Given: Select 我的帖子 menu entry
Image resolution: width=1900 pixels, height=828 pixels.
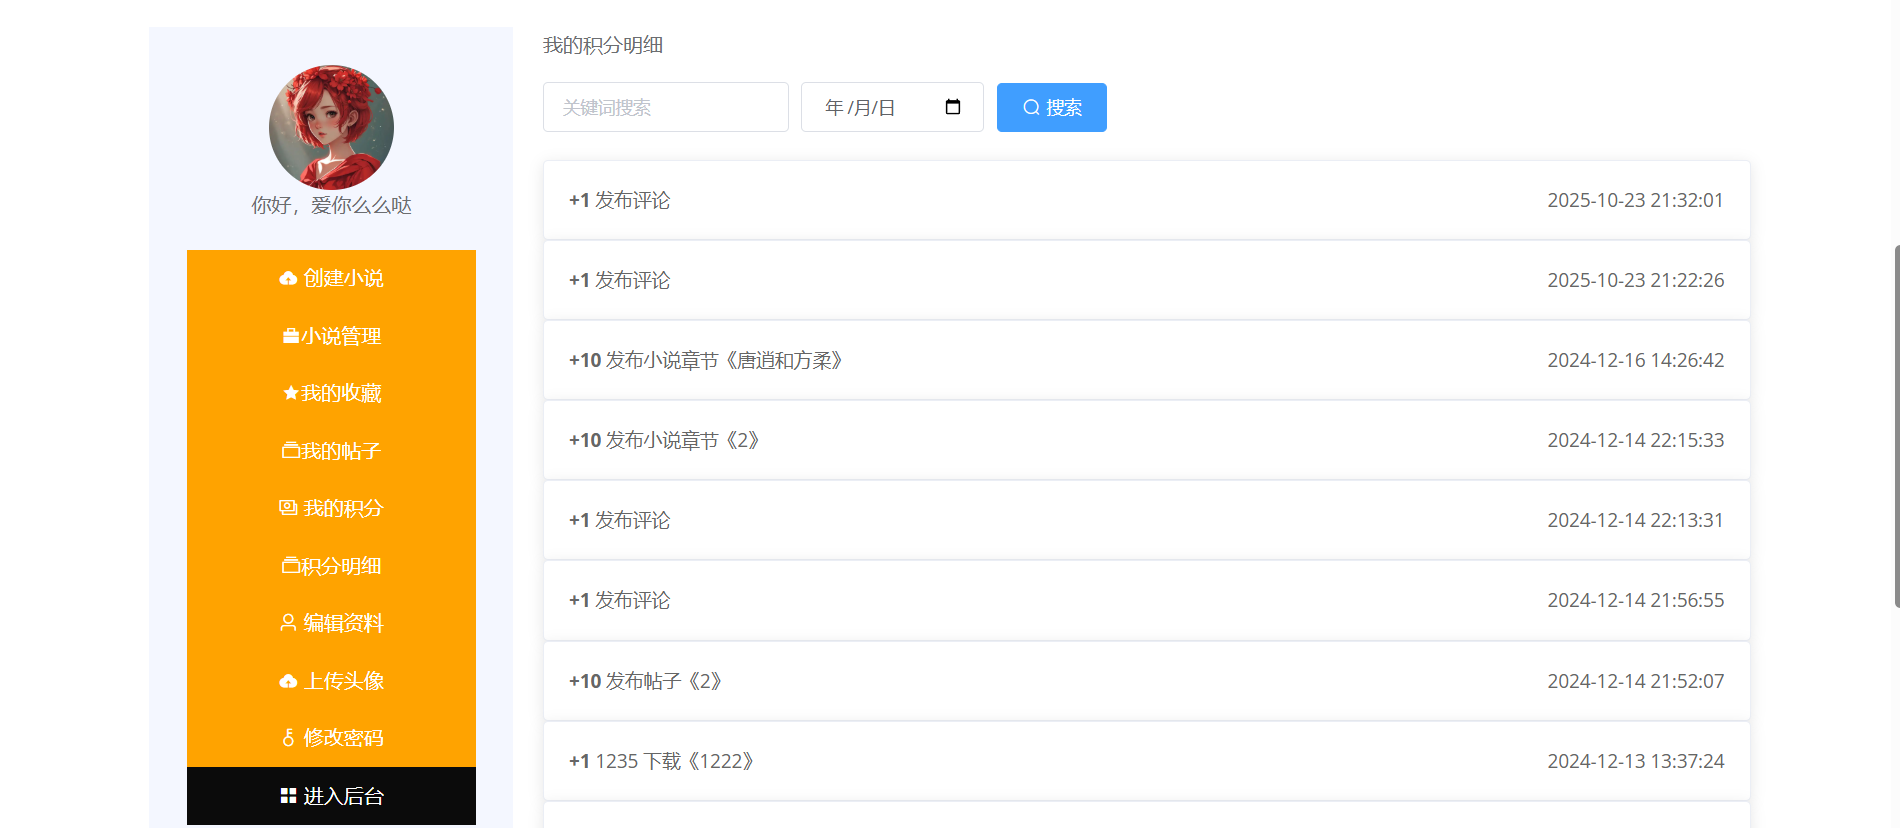Looking at the screenshot, I should (x=331, y=451).
